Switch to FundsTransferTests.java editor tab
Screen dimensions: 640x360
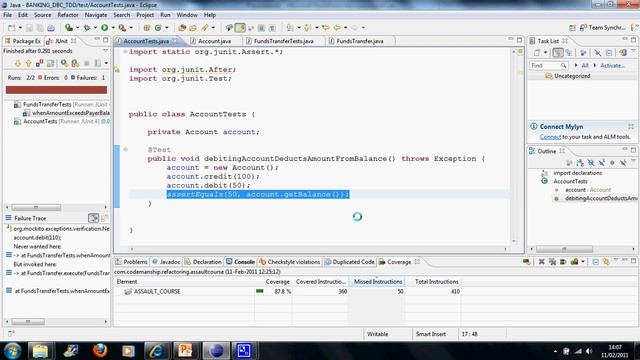(x=284, y=41)
